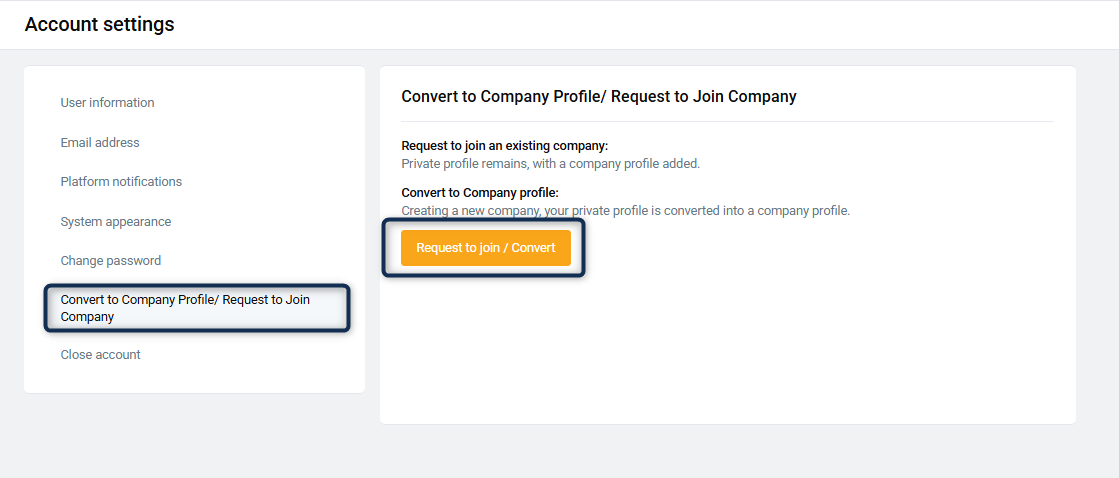
Task: Click the bold 'Request to join an existing company:' label
Action: pyautogui.click(x=504, y=146)
